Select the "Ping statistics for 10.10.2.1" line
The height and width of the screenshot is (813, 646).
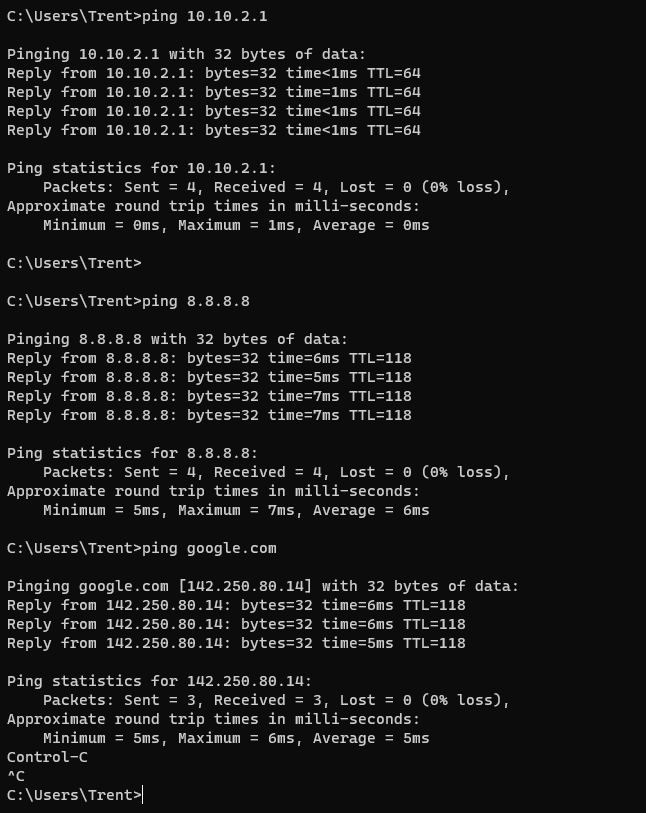point(141,168)
